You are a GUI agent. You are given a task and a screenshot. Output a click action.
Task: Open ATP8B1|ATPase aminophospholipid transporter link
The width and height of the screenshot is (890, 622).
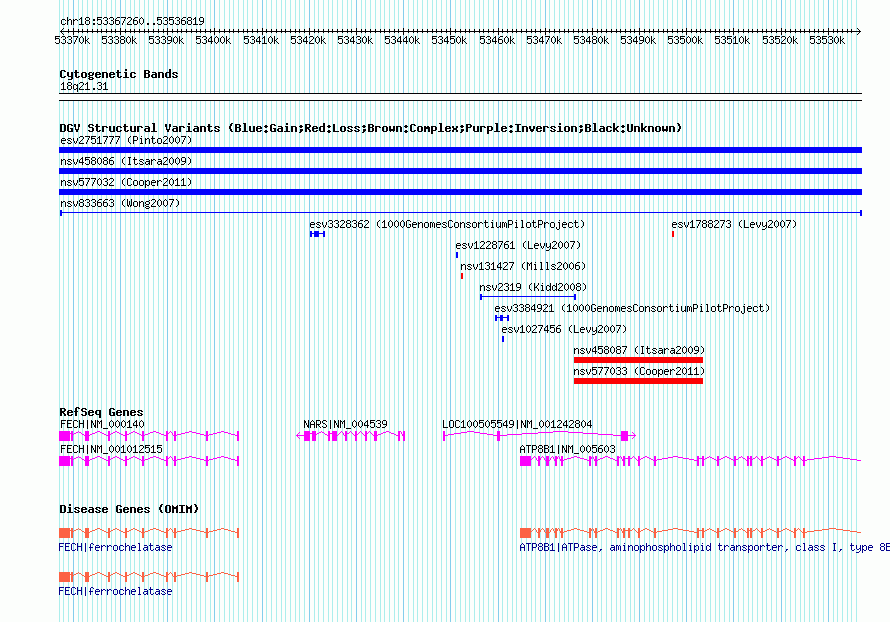(x=704, y=547)
